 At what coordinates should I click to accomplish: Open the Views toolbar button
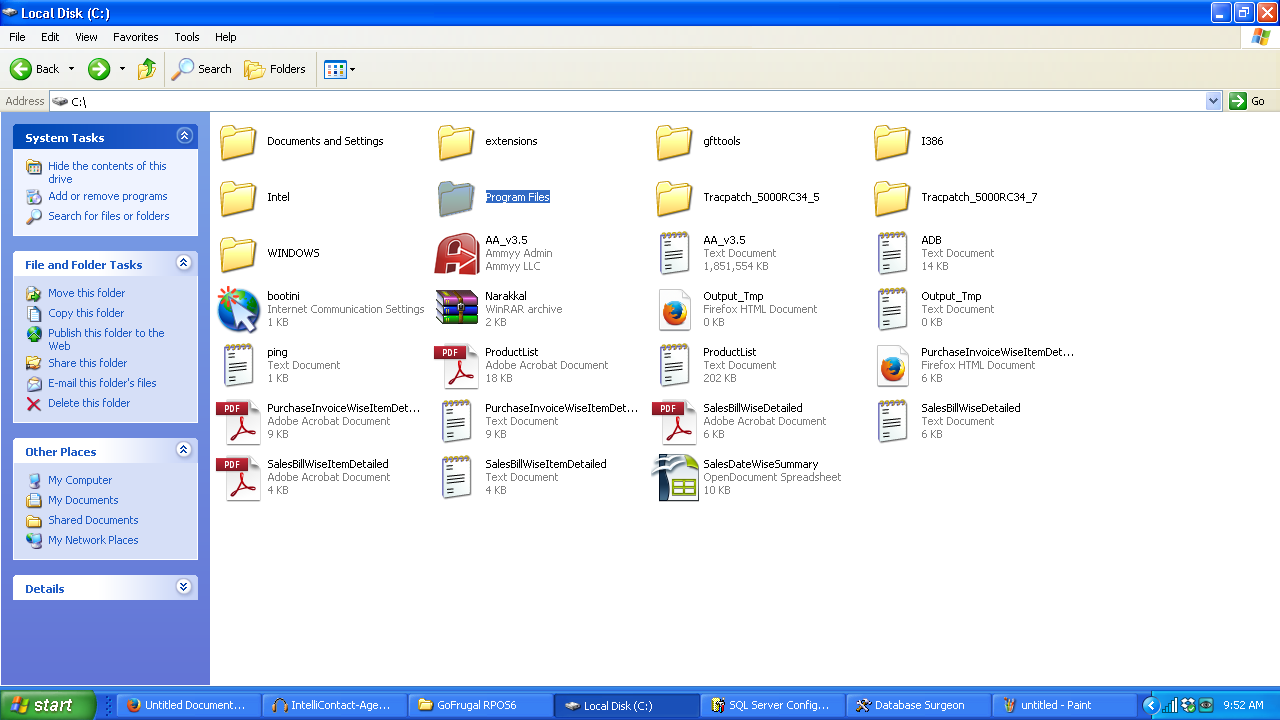339,69
